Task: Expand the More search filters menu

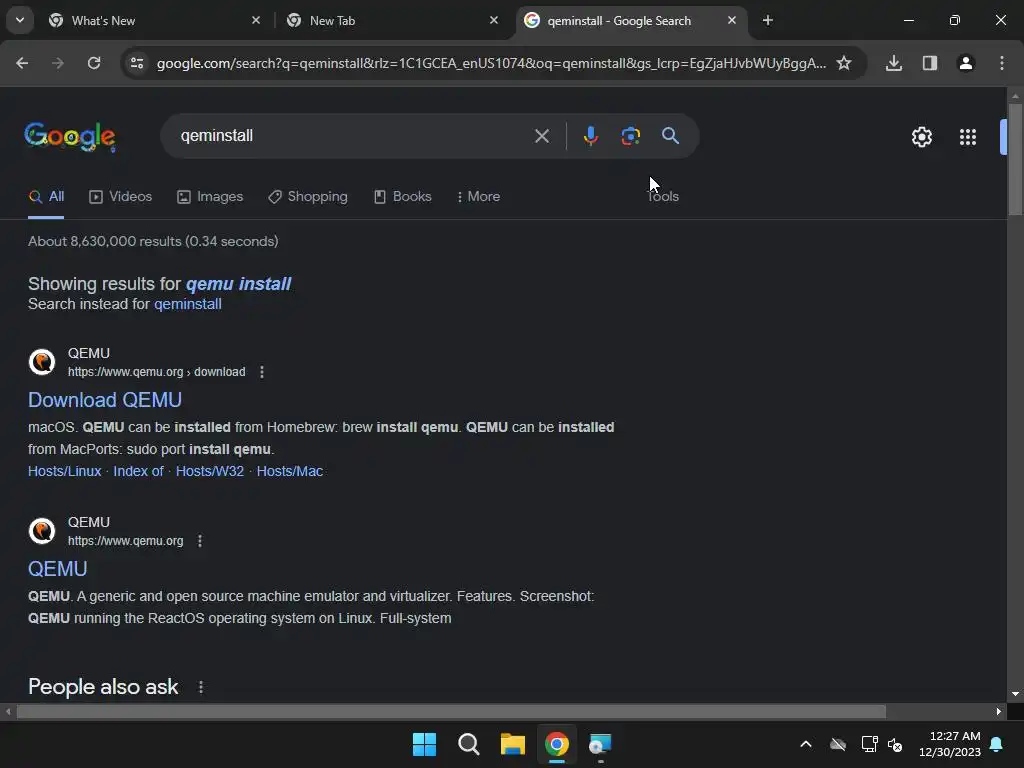Action: 479,197
